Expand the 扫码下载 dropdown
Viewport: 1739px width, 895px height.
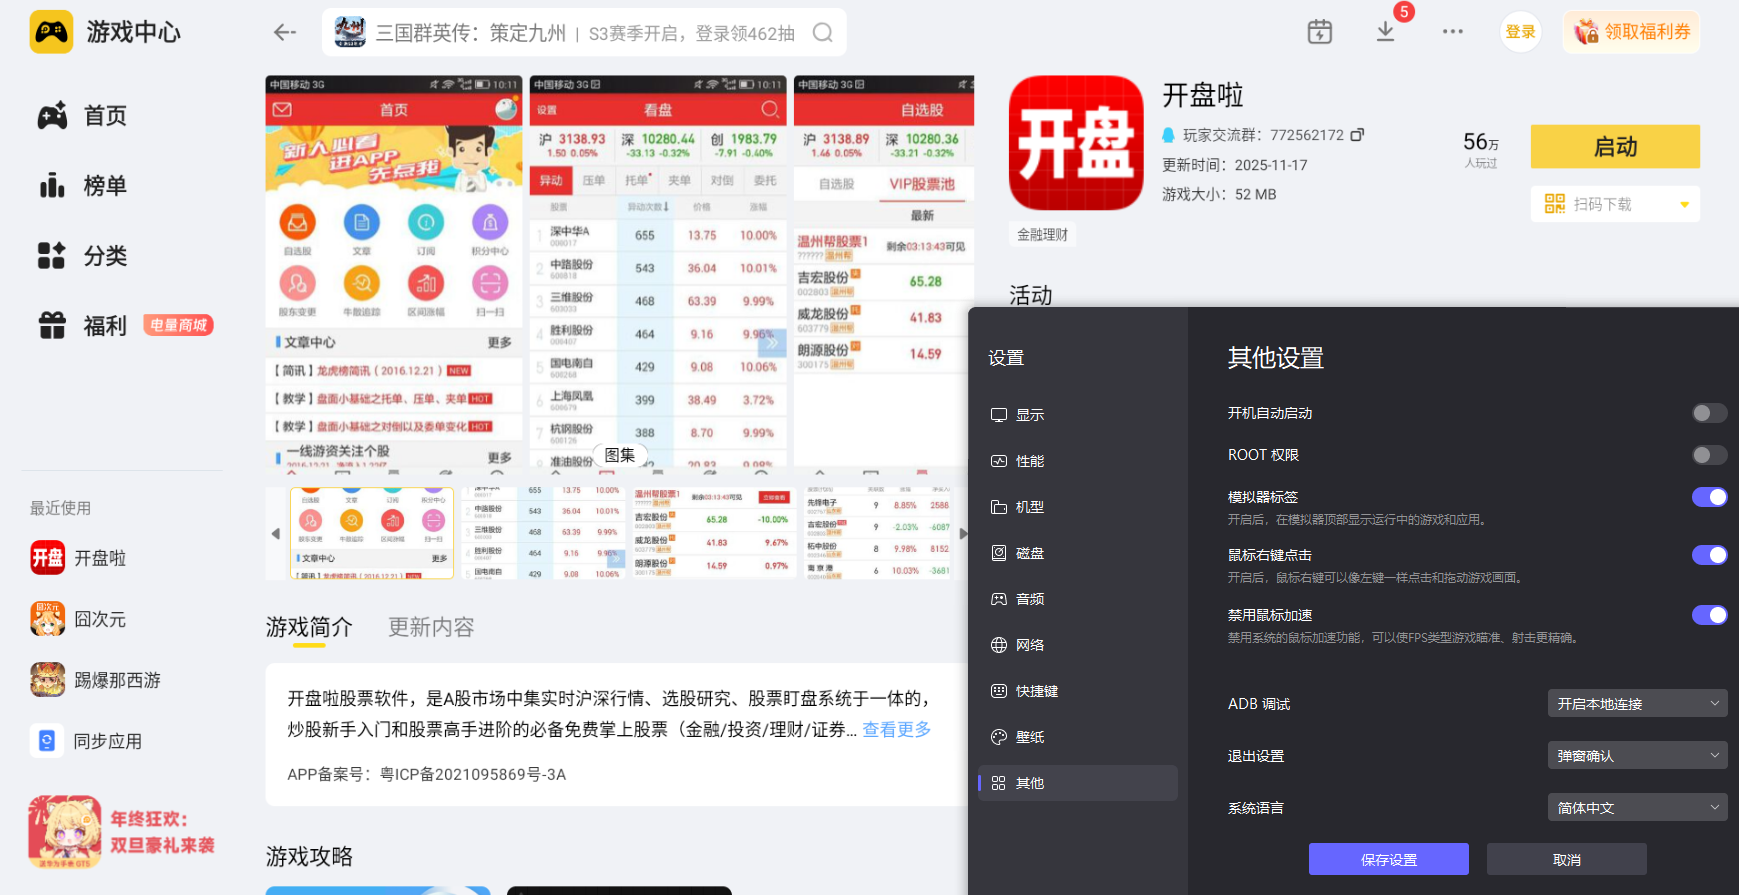1684,204
